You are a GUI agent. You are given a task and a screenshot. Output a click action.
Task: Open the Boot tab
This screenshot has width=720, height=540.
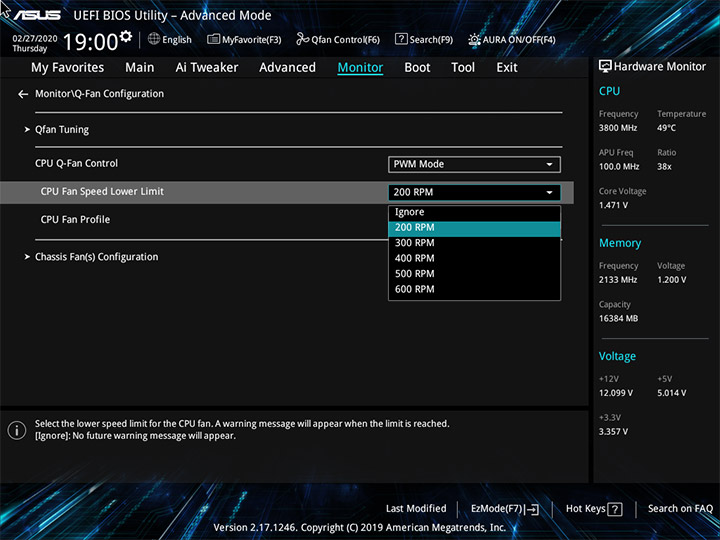pos(417,68)
